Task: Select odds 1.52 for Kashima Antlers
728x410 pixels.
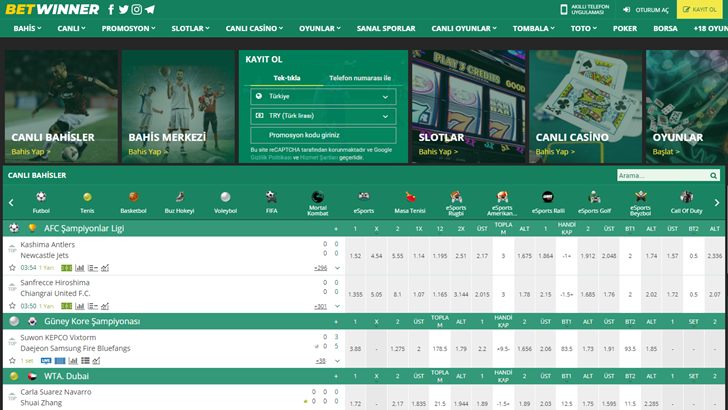Action: (x=355, y=256)
